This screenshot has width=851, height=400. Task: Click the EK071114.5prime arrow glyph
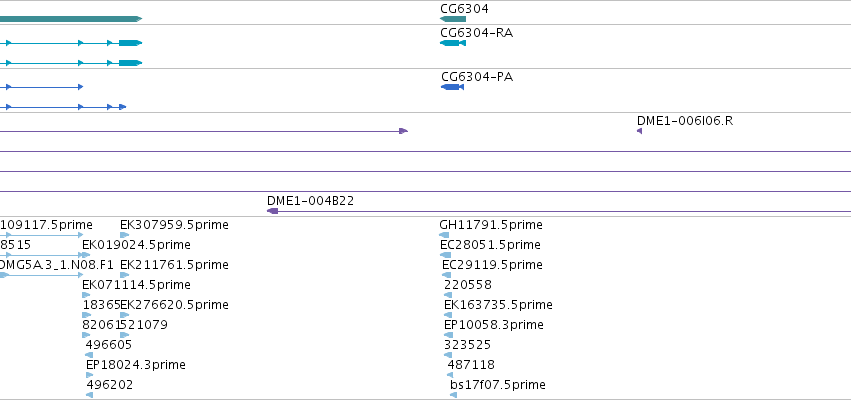coord(86,295)
